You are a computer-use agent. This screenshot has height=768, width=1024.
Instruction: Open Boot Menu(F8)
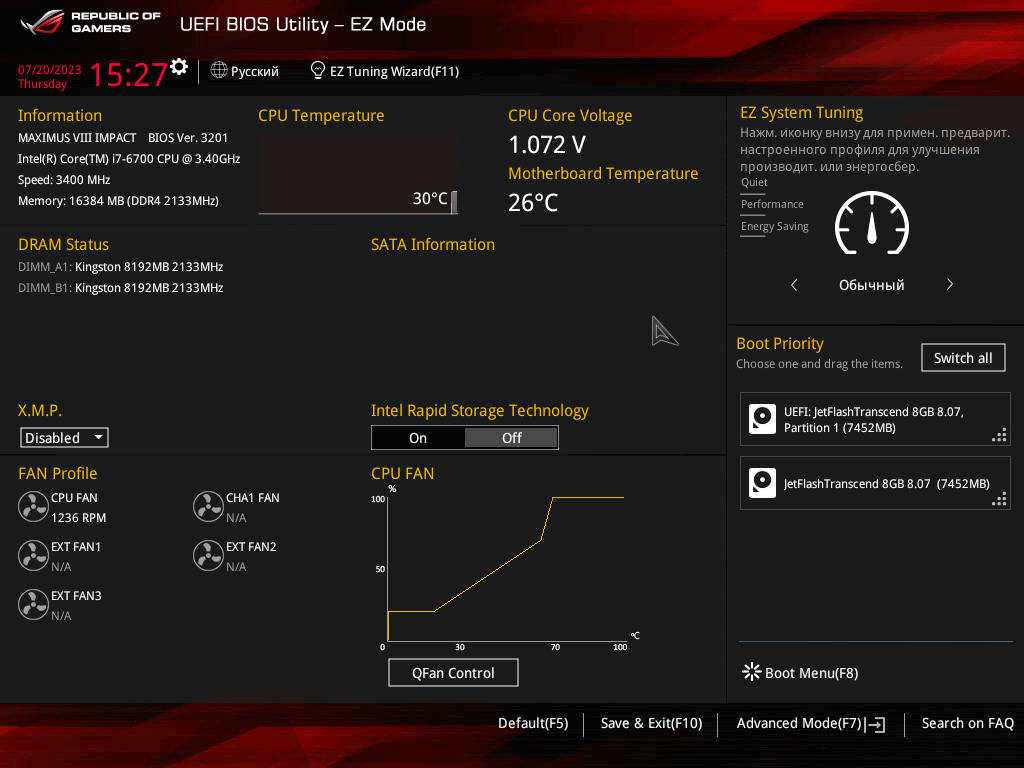800,673
